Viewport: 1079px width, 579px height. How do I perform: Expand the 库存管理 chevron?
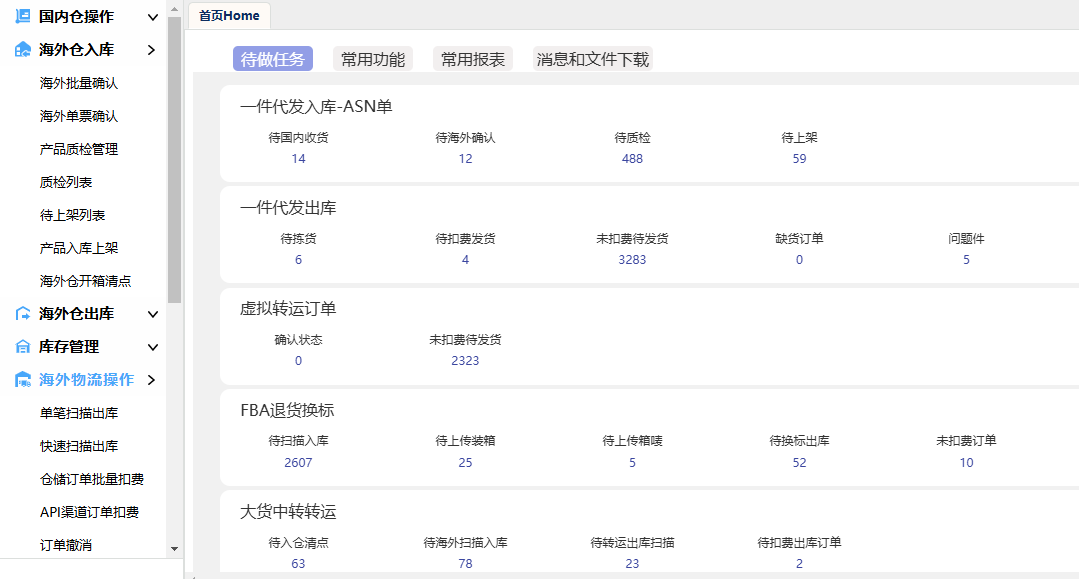[152, 347]
